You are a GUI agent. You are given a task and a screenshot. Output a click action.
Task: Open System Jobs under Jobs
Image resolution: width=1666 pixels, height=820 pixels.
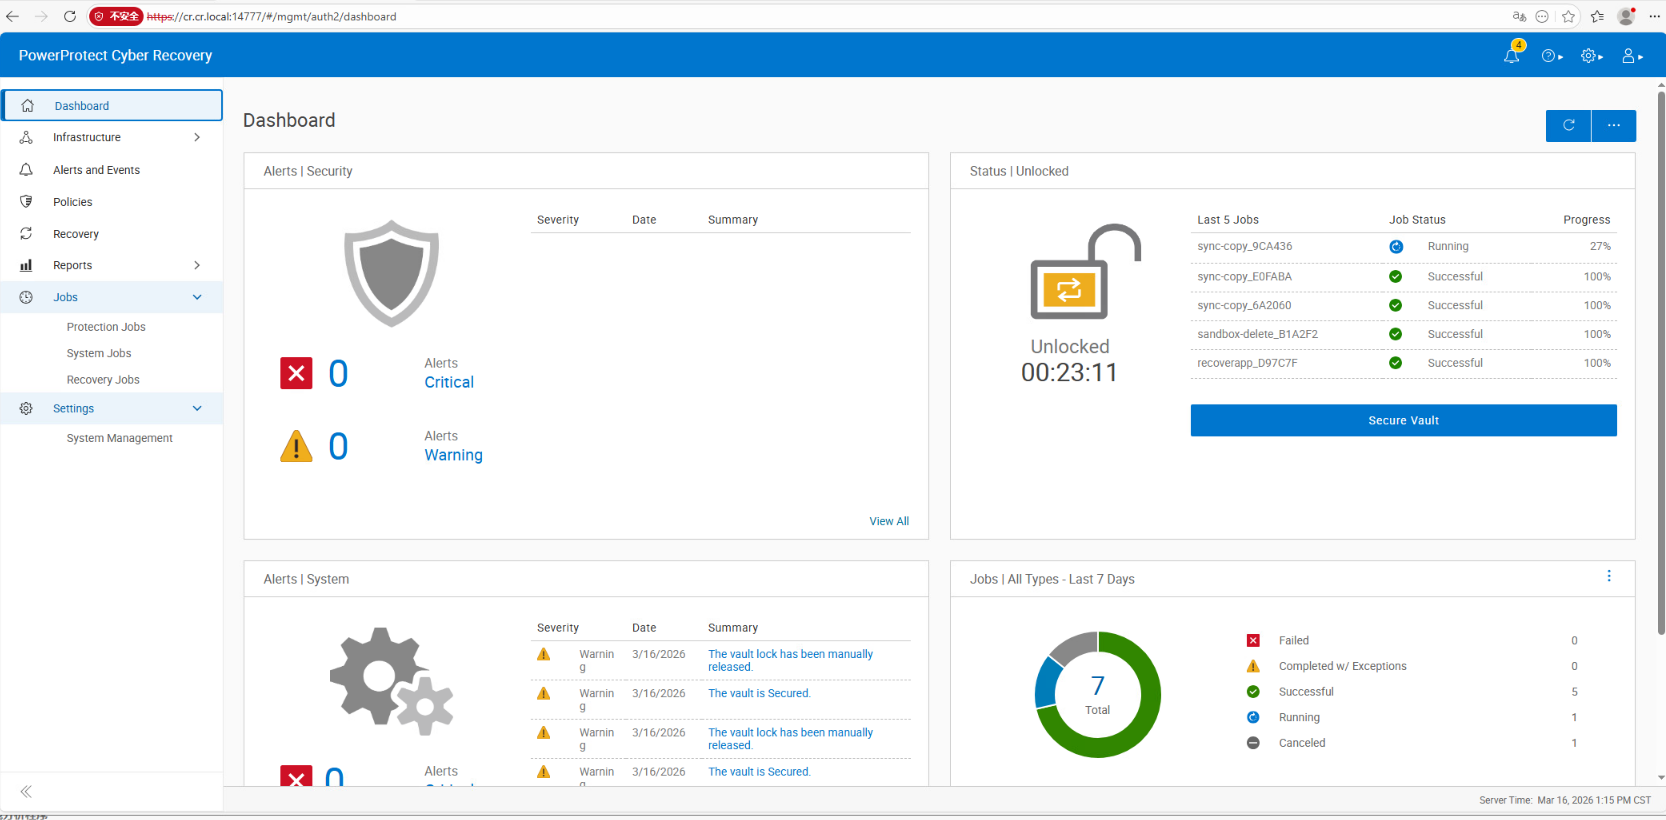click(99, 353)
